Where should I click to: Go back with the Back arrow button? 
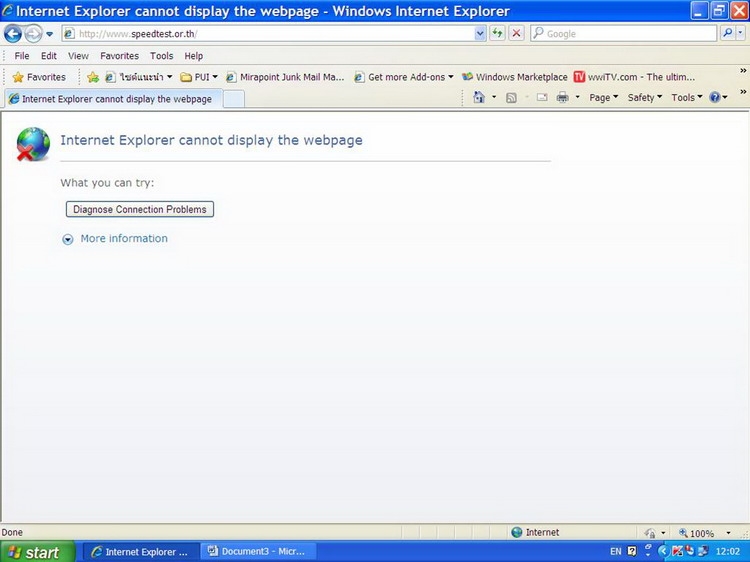click(x=12, y=34)
